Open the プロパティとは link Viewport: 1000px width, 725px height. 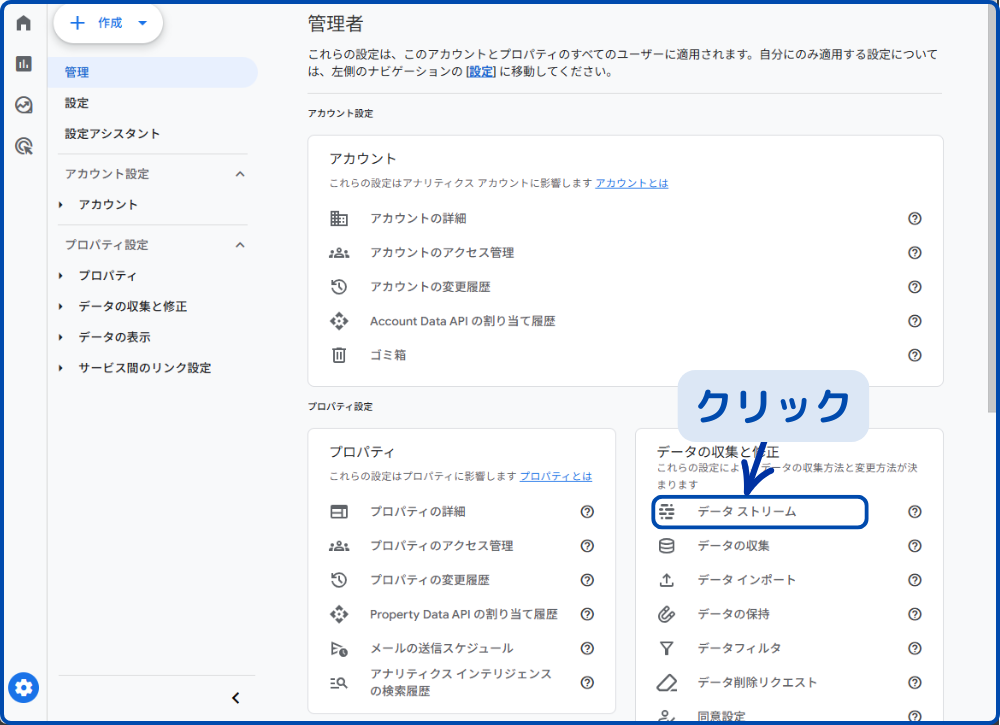(555, 477)
